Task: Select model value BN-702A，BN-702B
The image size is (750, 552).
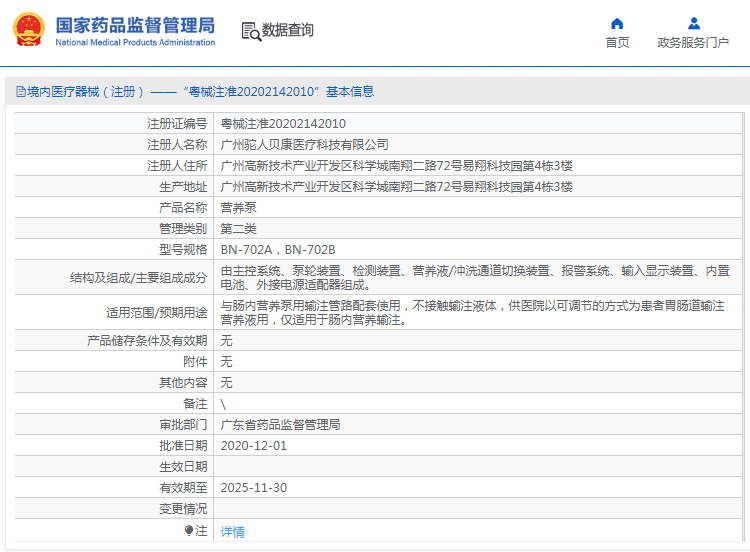Action: click(278, 250)
